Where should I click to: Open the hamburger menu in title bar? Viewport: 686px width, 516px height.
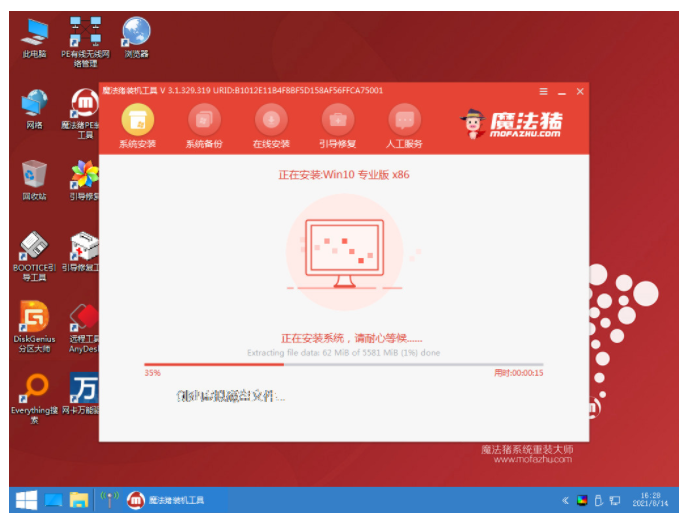(x=543, y=91)
